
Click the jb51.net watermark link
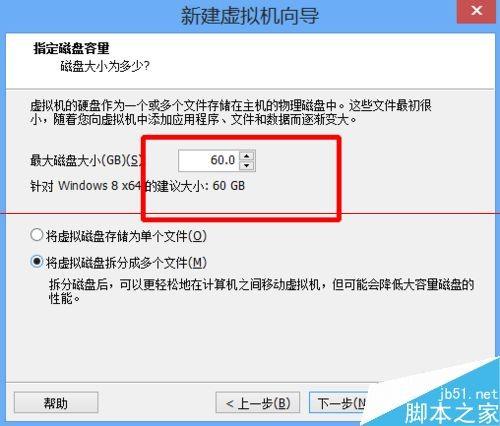(469, 395)
